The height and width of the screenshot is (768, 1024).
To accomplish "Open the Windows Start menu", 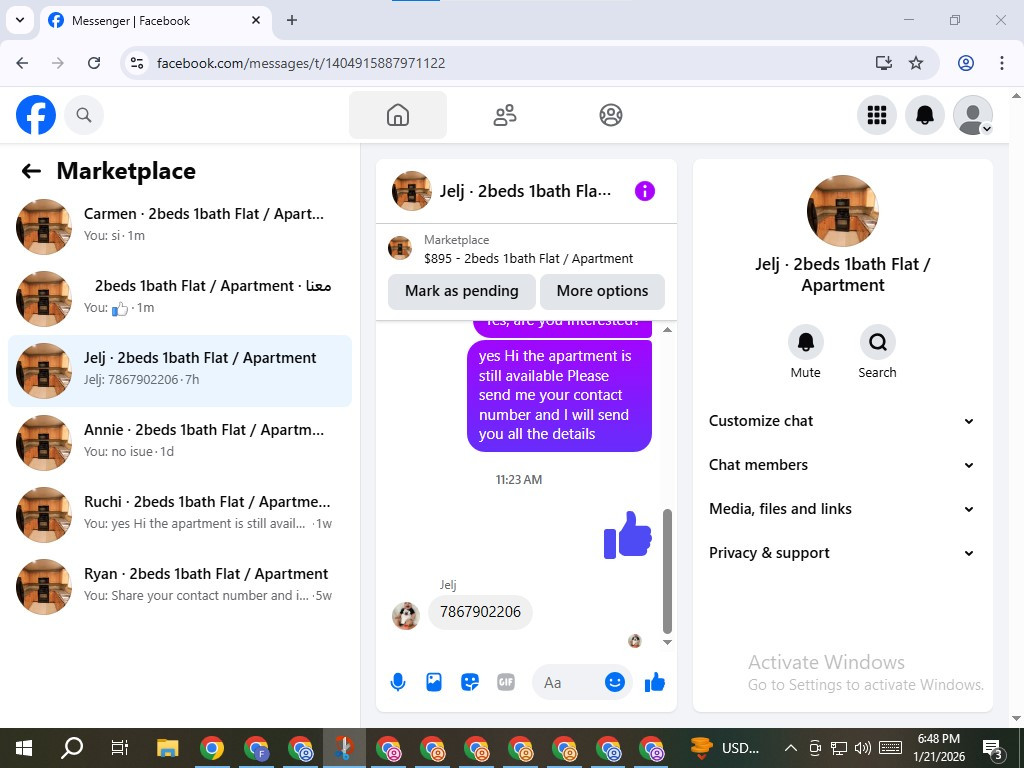I will pyautogui.click(x=24, y=748).
